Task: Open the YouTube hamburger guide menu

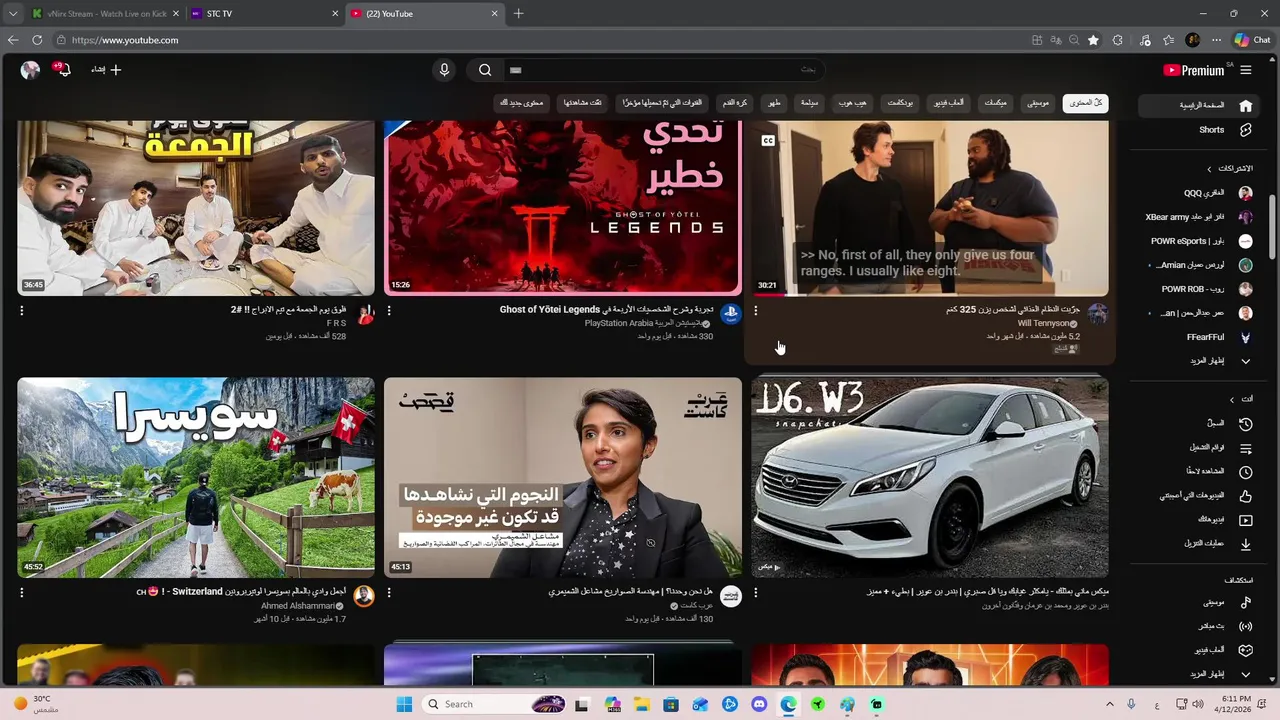Action: (1245, 70)
